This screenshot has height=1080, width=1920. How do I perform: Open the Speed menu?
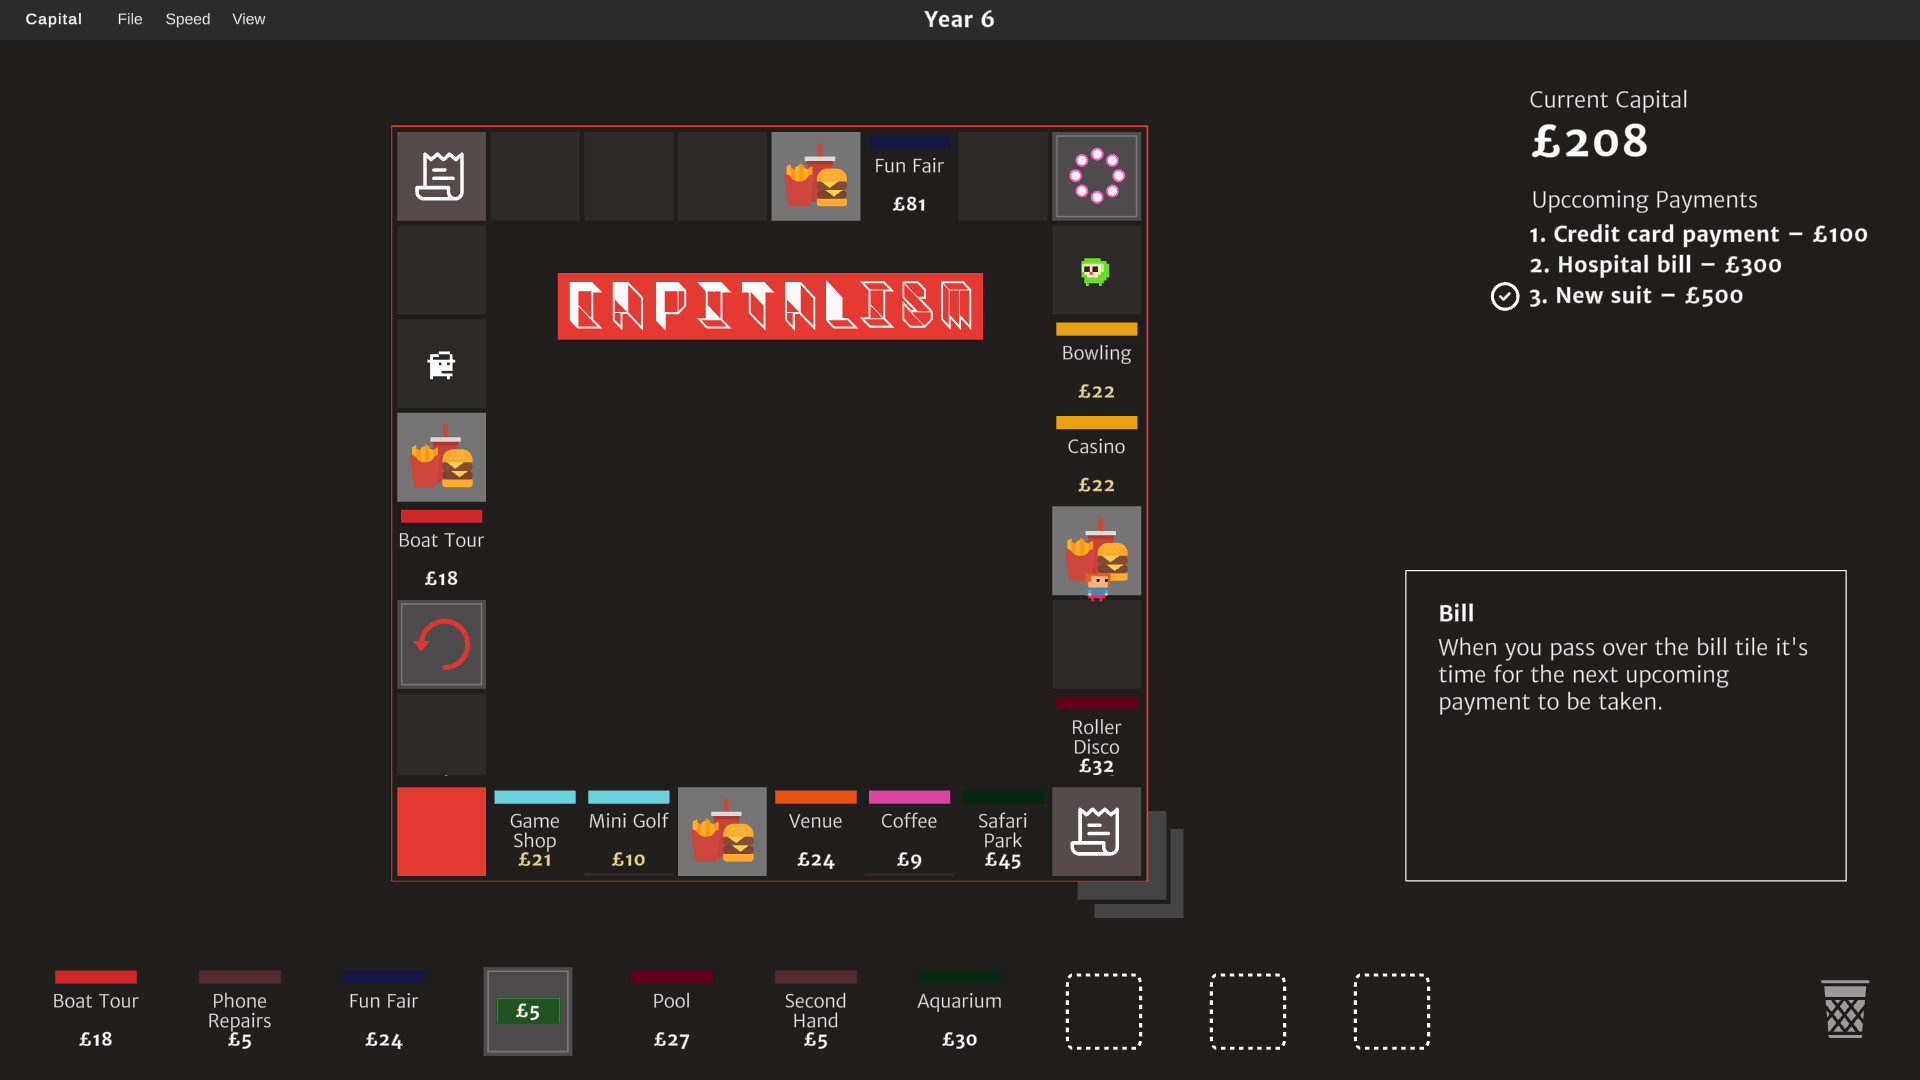pos(187,19)
